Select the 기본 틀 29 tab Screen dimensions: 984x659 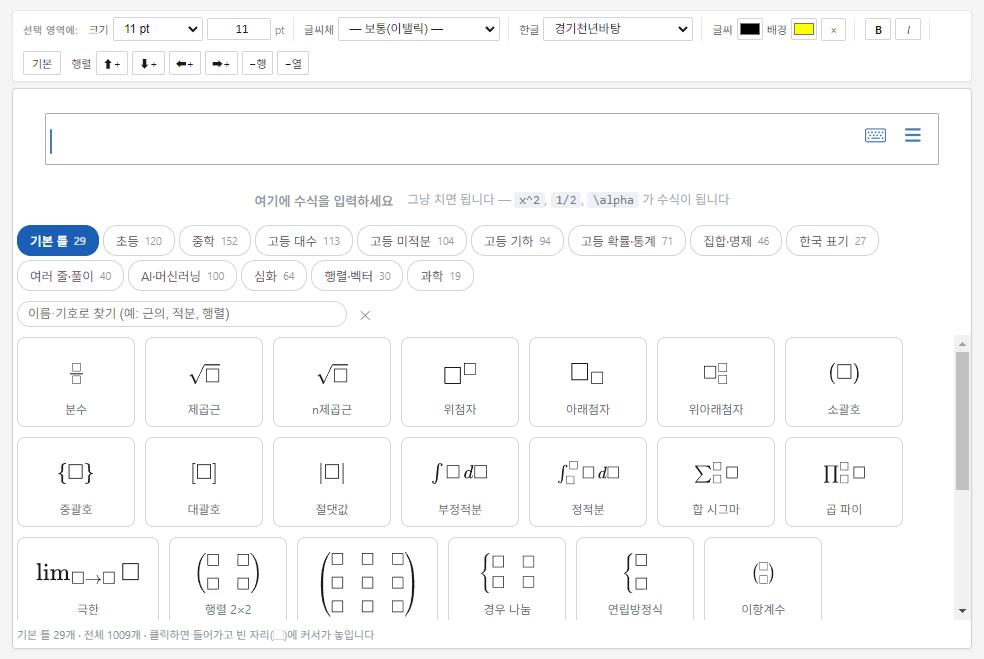click(58, 241)
